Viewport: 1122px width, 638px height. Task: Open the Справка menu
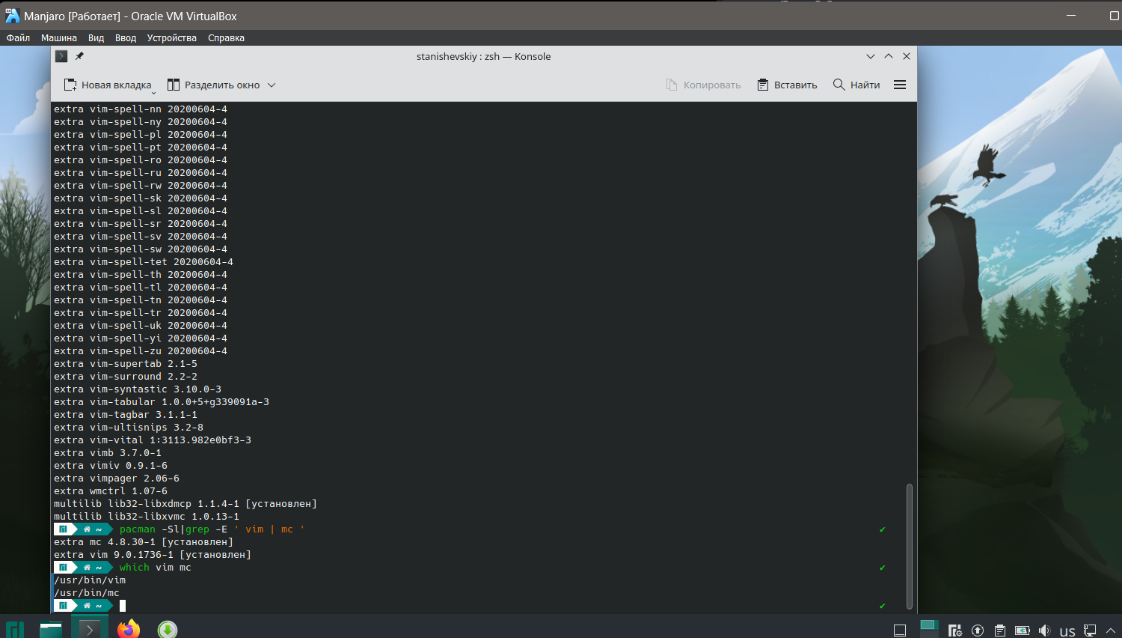point(226,38)
